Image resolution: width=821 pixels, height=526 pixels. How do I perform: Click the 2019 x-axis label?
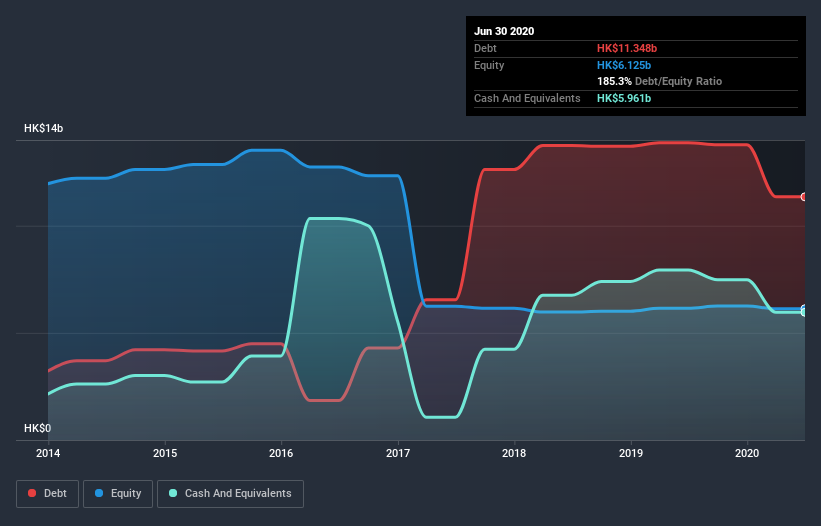pyautogui.click(x=631, y=453)
